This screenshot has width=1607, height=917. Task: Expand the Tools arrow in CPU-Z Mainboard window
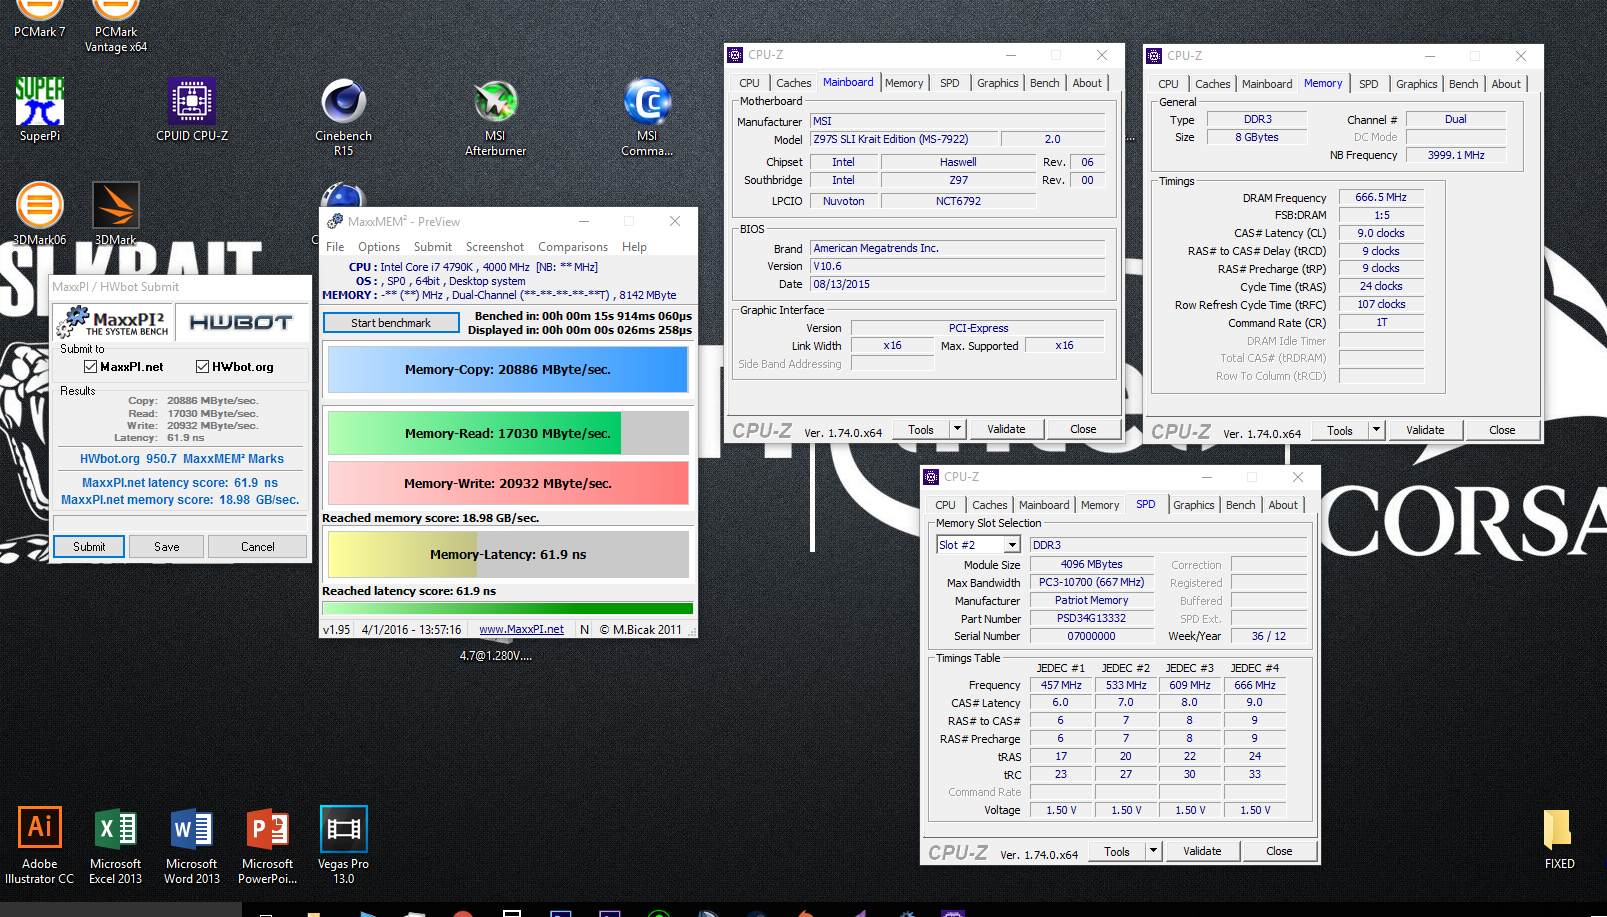957,429
